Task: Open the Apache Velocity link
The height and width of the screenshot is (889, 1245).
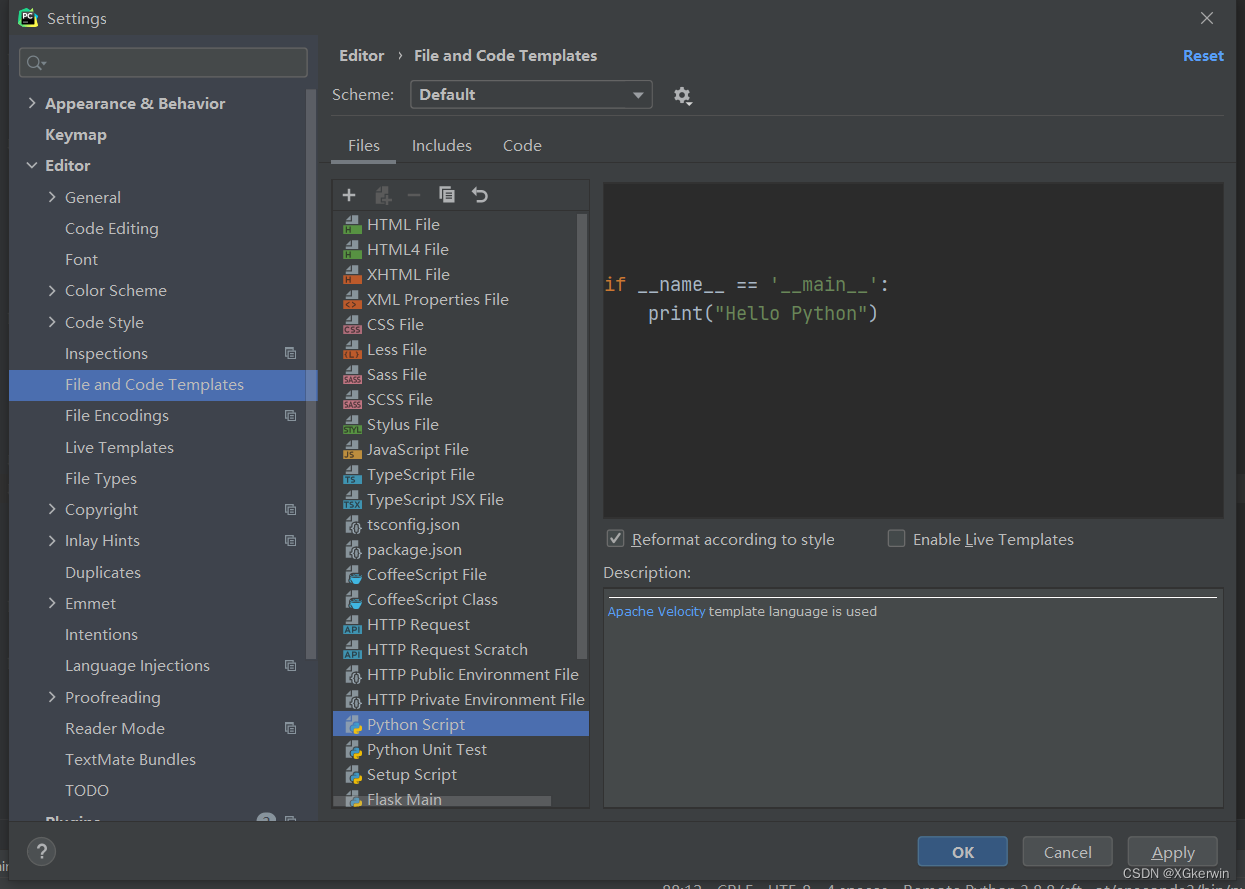Action: (656, 611)
